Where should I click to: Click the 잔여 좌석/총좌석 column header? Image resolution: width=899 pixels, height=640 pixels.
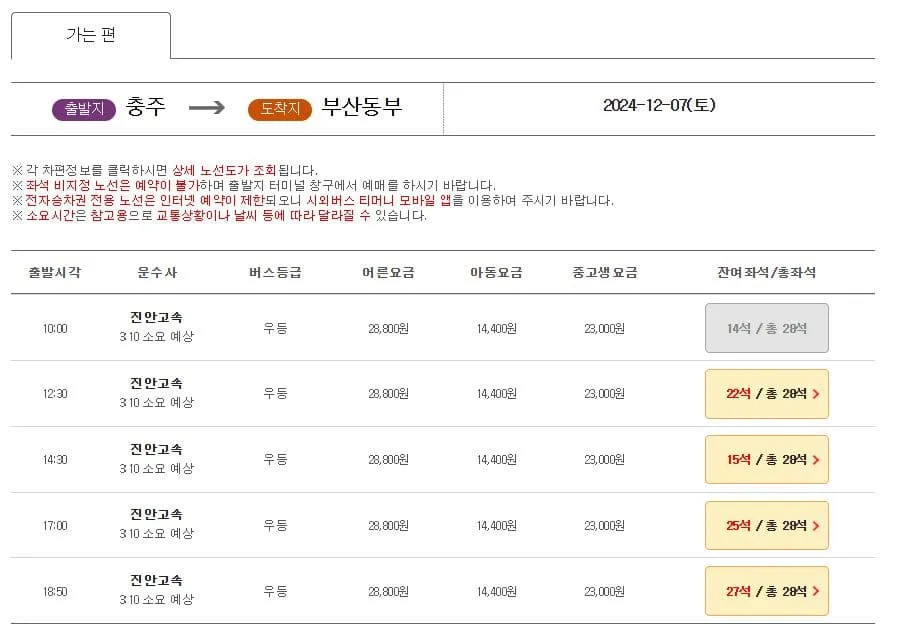click(766, 268)
